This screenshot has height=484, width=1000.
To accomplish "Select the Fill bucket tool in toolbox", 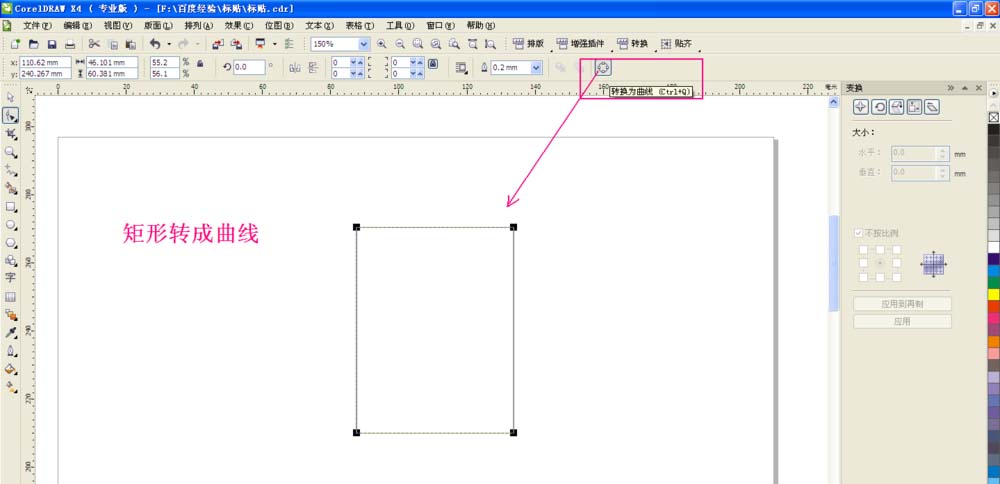I will [x=10, y=369].
